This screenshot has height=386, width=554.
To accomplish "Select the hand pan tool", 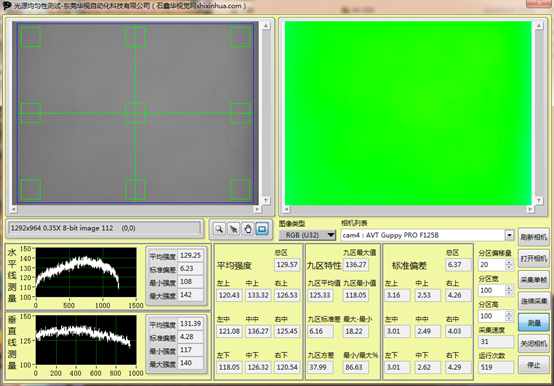I will pyautogui.click(x=248, y=229).
